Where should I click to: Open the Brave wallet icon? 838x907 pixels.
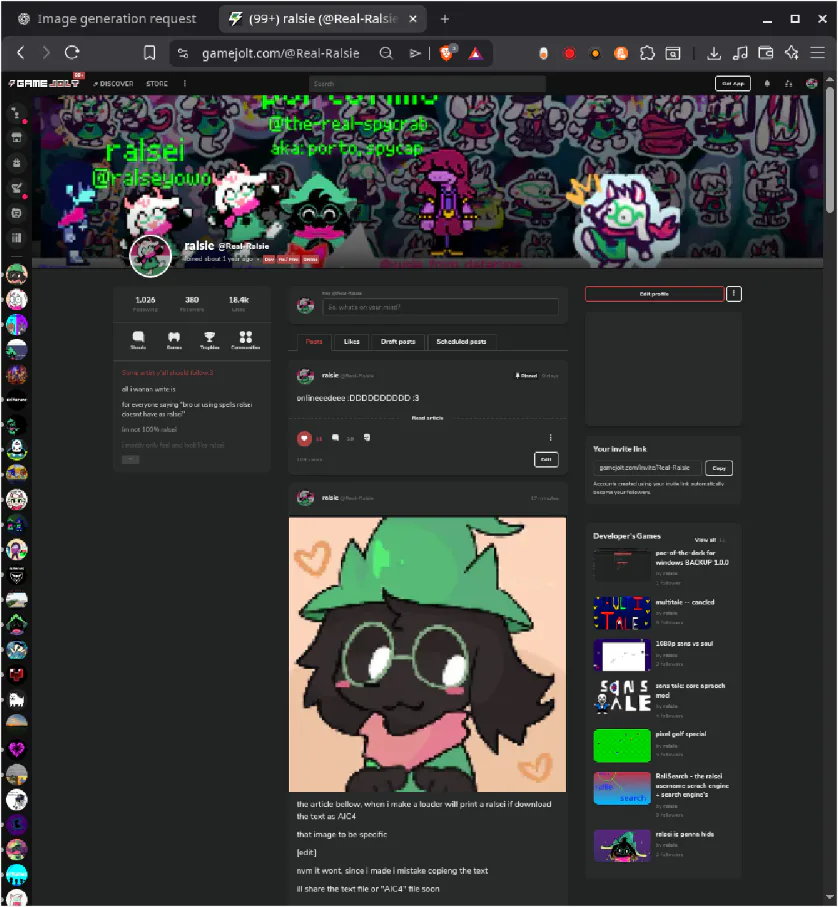tap(766, 53)
